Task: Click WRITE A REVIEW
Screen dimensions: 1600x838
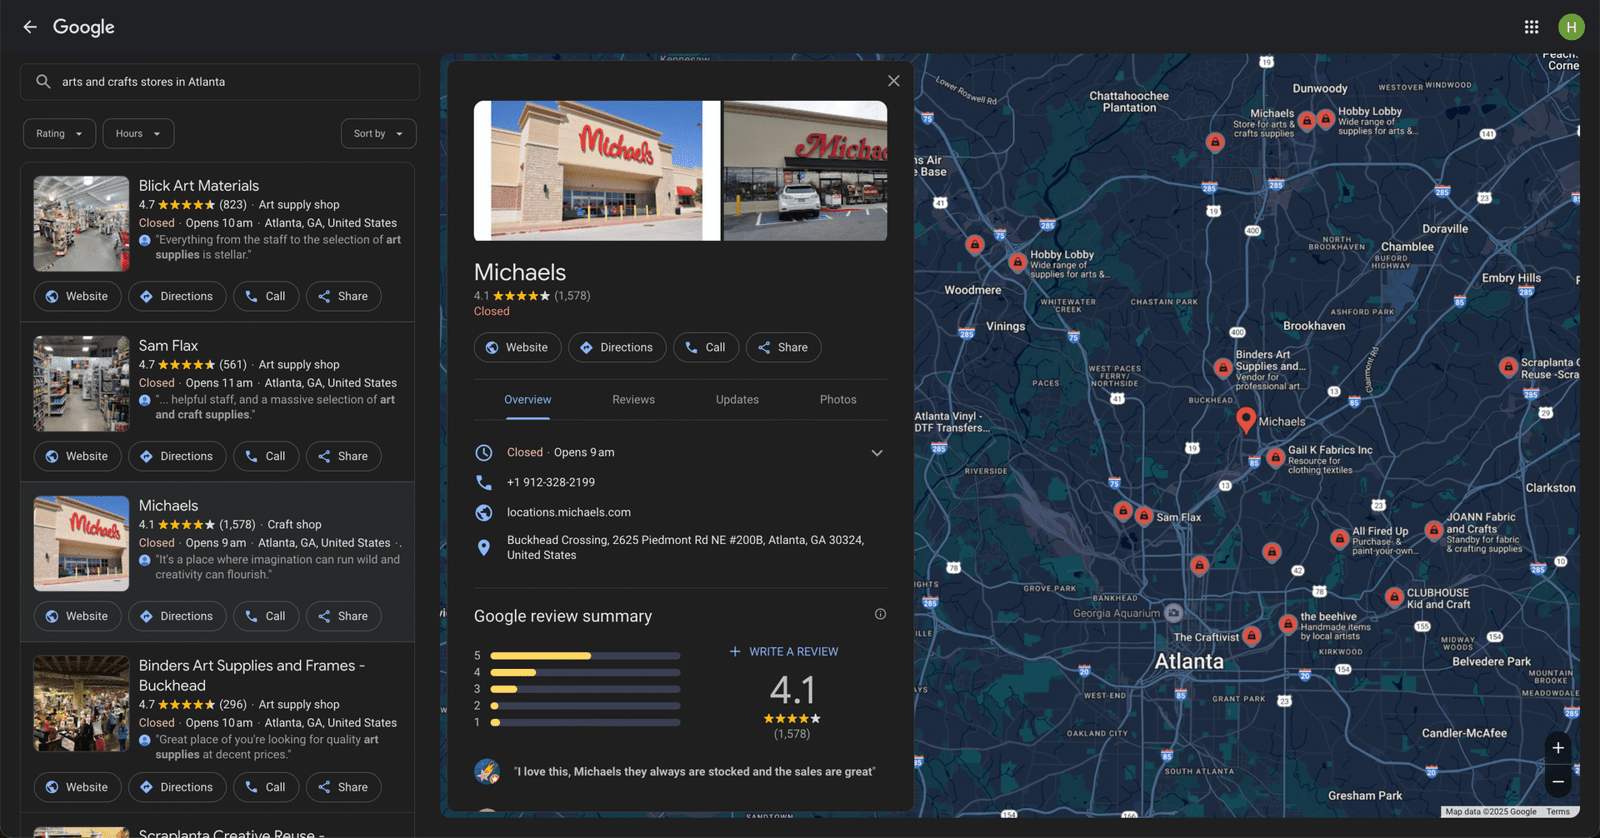Action: click(x=784, y=651)
